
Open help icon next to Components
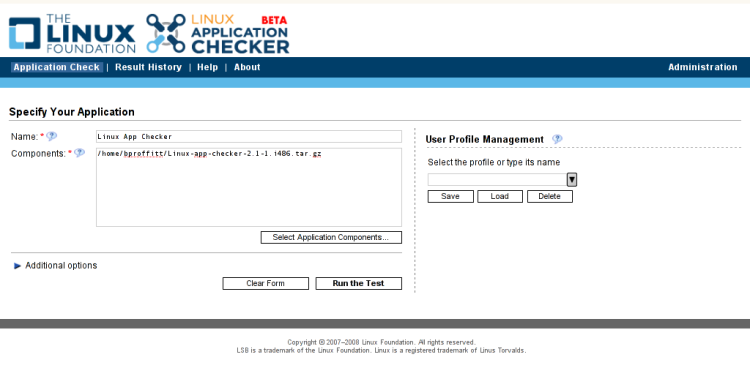pos(79,153)
